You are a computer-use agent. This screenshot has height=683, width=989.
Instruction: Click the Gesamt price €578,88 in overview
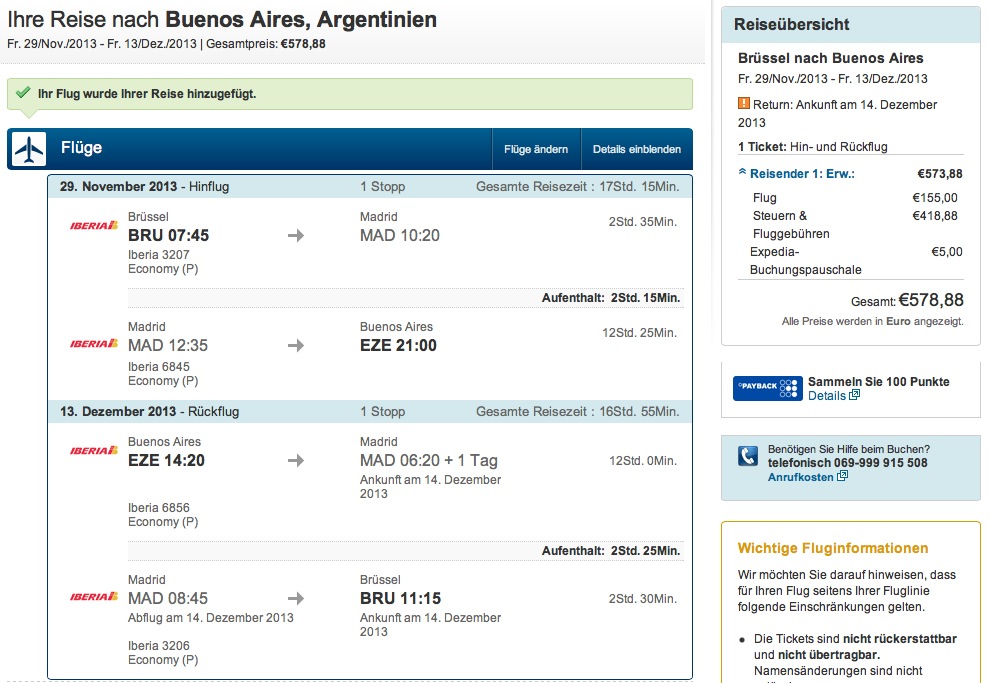(x=931, y=300)
